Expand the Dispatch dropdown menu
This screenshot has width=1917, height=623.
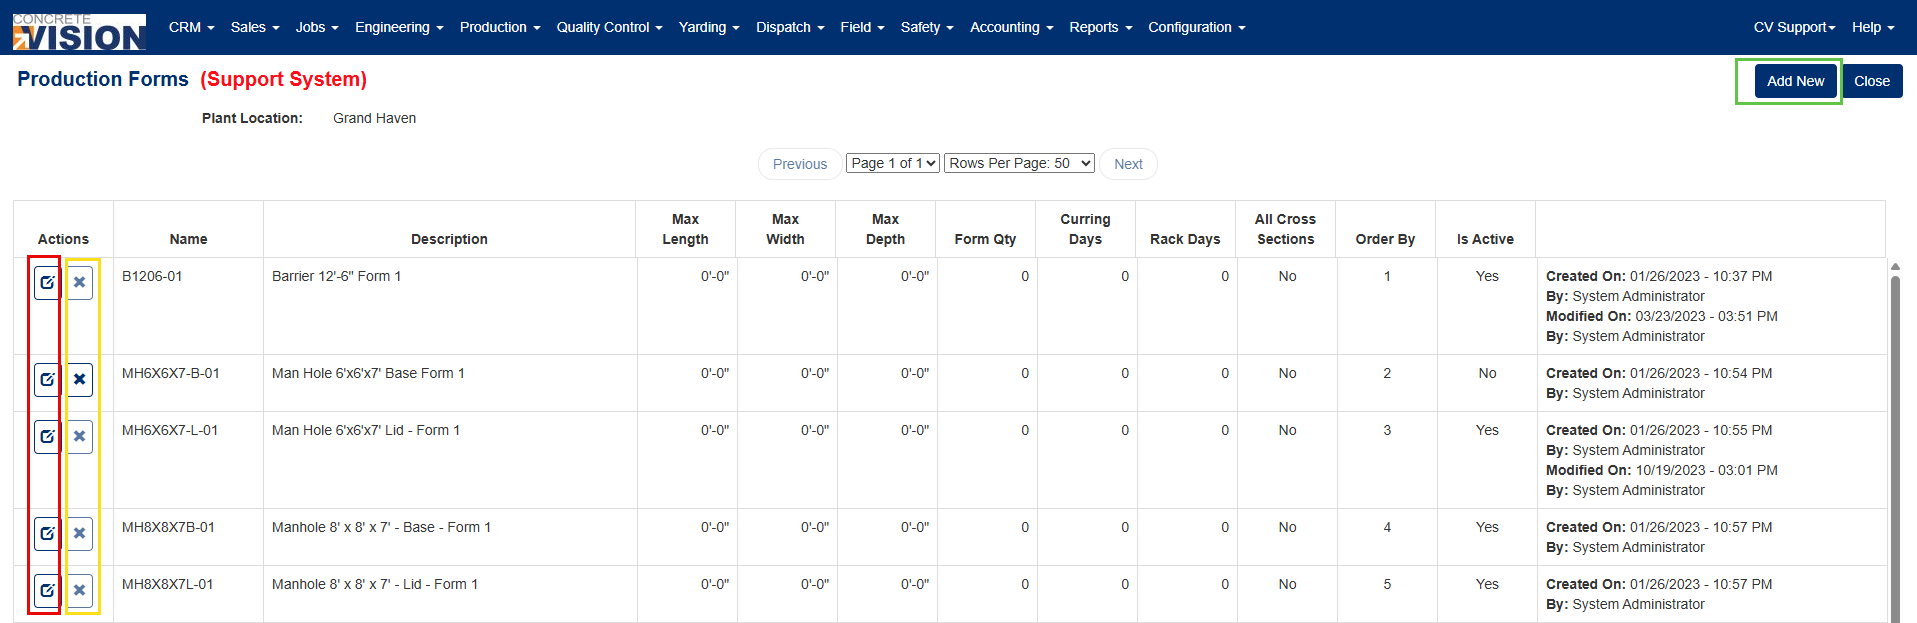[789, 27]
